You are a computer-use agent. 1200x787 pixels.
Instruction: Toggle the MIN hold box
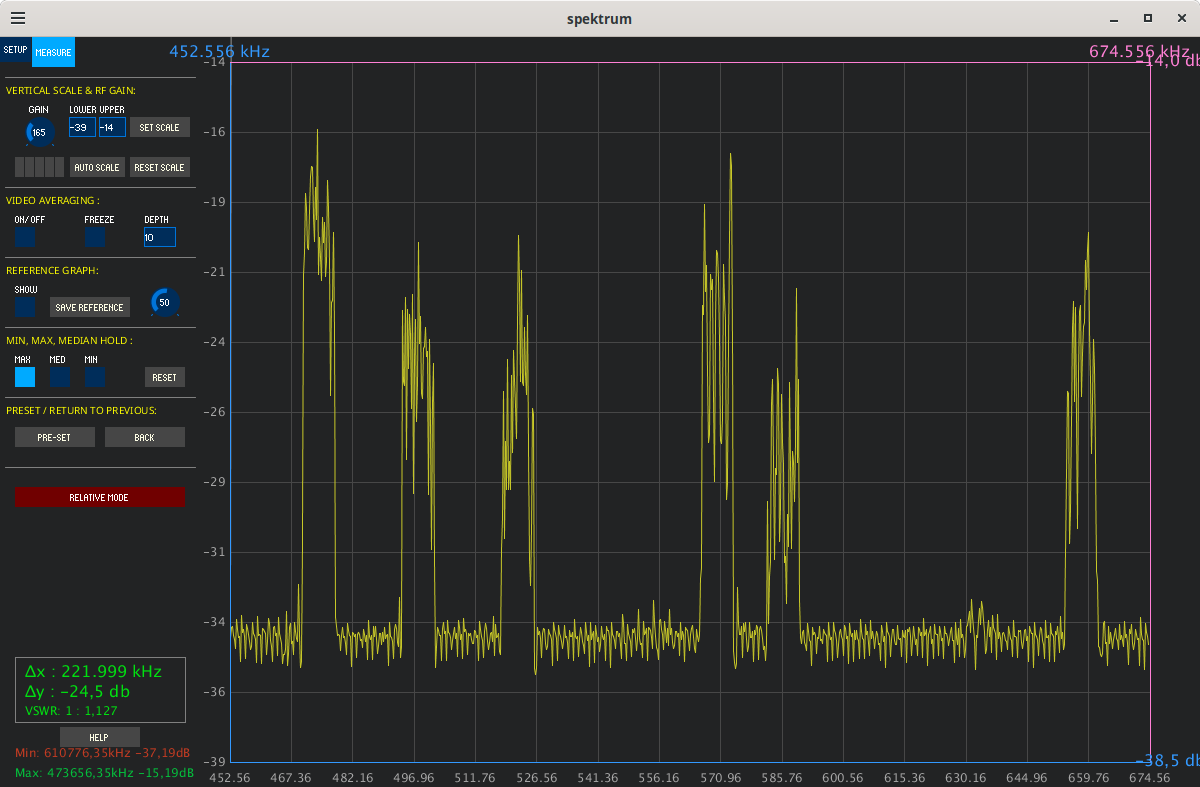(95, 377)
